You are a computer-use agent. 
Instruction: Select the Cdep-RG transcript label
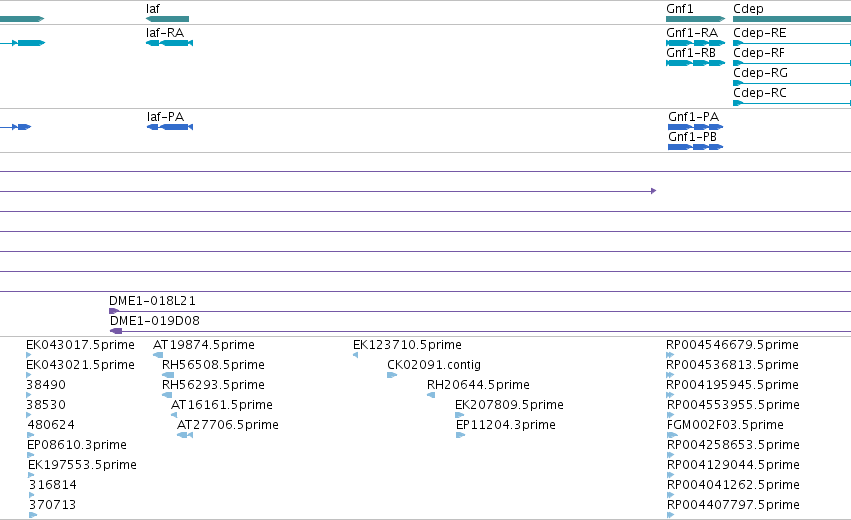(x=760, y=73)
